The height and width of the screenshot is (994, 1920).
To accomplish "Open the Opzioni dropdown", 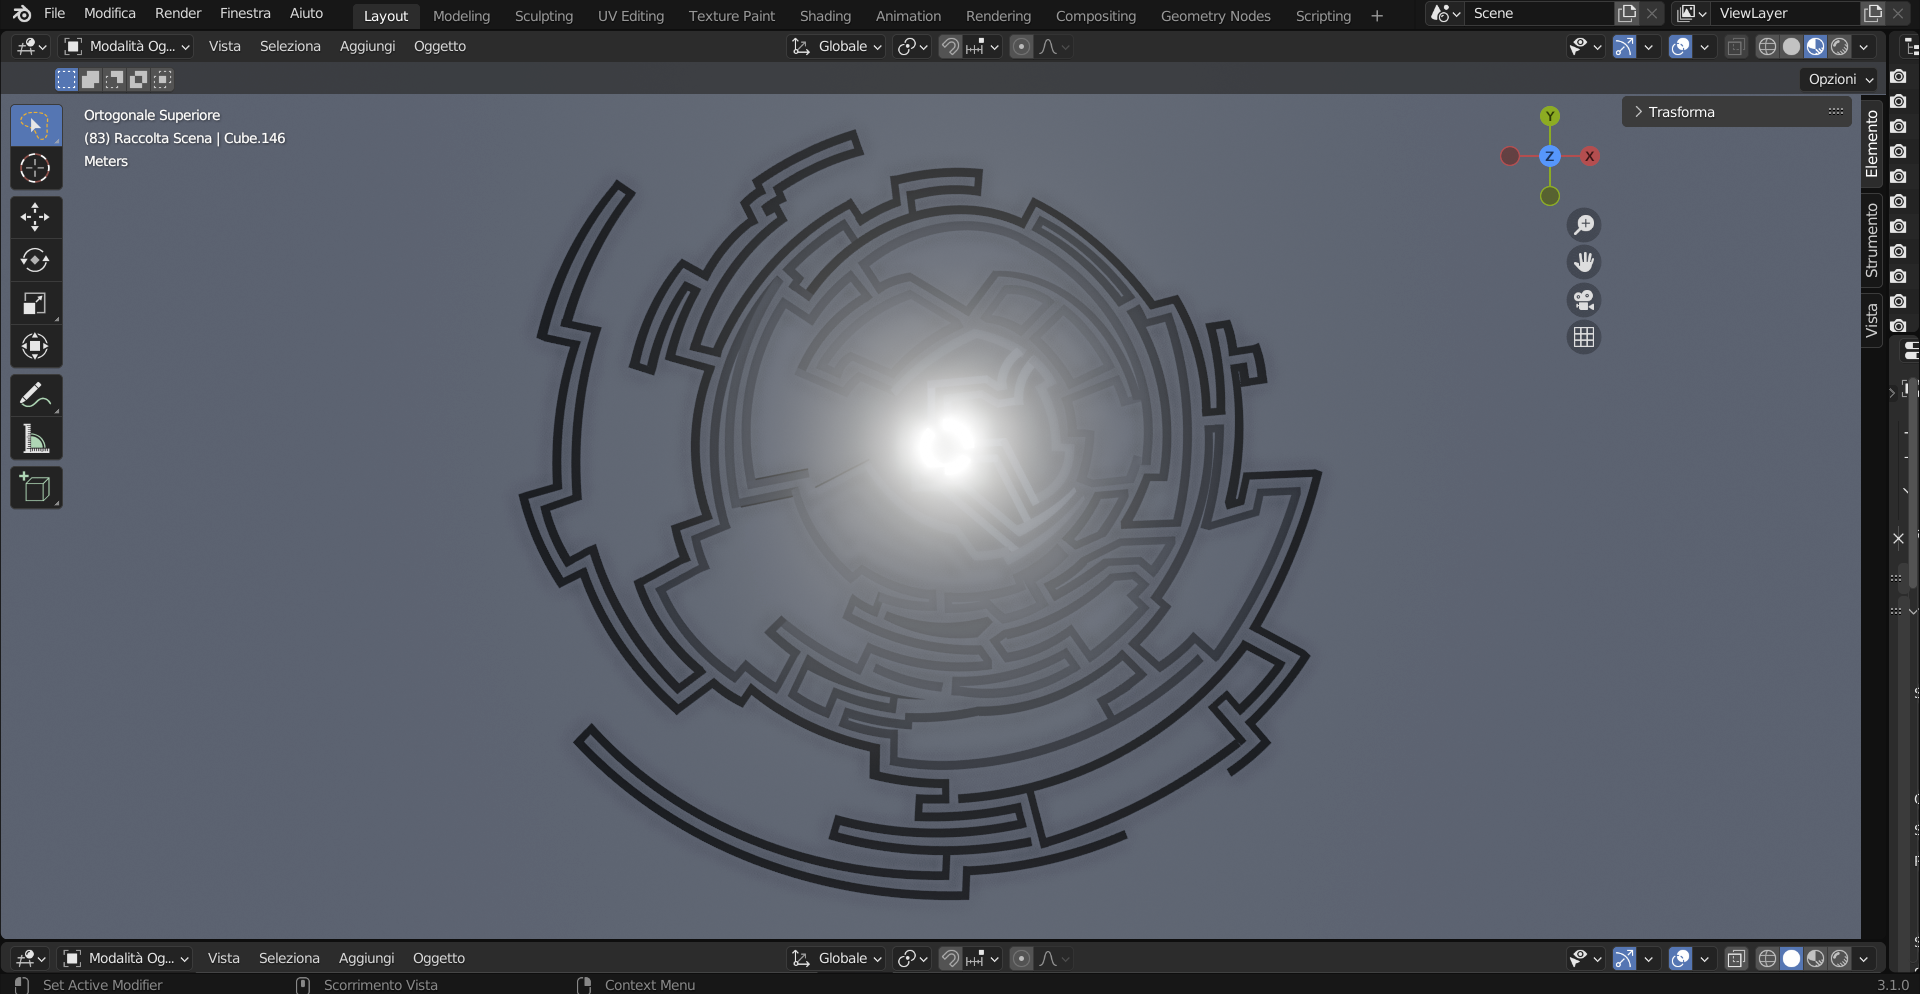I will click(x=1840, y=79).
